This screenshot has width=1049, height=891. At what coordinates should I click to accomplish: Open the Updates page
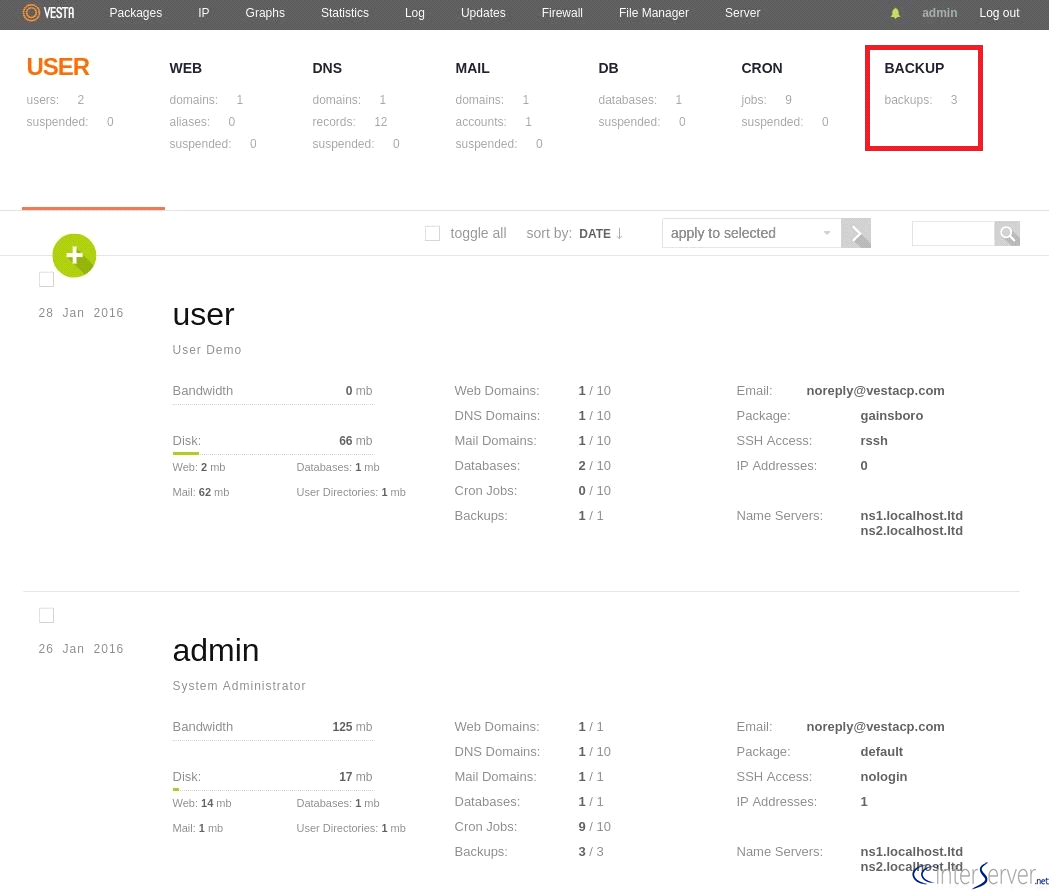483,13
